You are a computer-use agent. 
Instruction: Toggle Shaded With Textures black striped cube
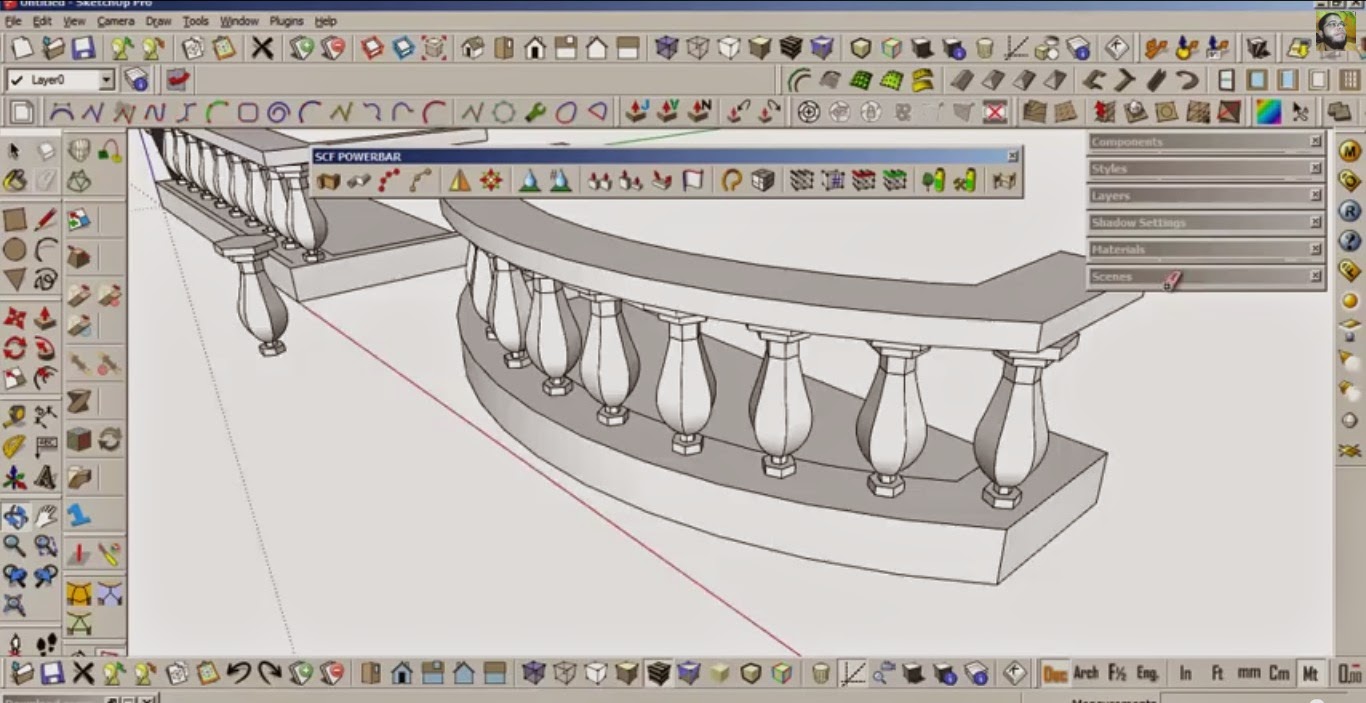click(790, 47)
